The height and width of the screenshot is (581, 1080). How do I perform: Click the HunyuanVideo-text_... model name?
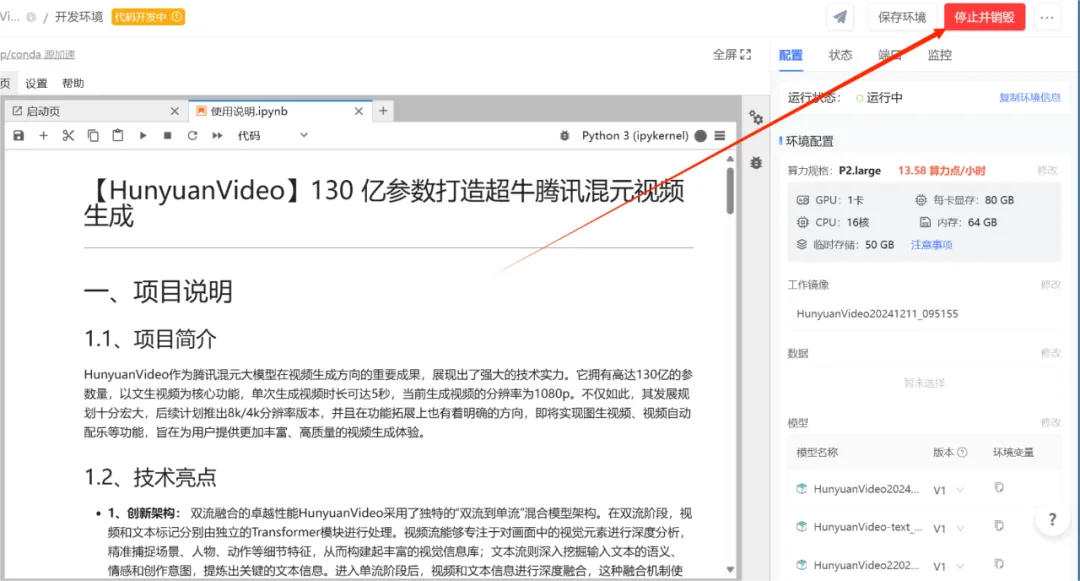pyautogui.click(x=868, y=527)
